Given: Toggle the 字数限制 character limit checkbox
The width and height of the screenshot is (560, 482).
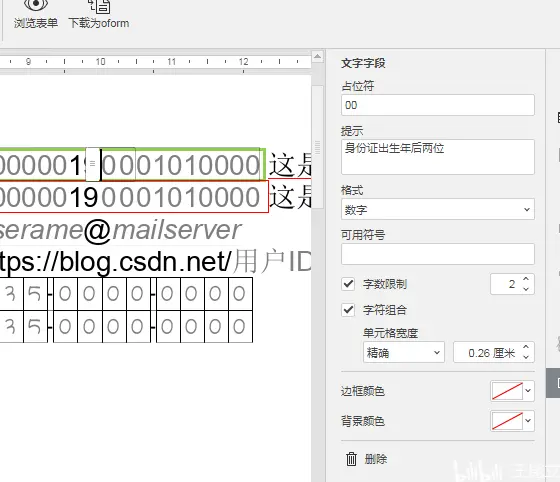Looking at the screenshot, I should (x=348, y=284).
